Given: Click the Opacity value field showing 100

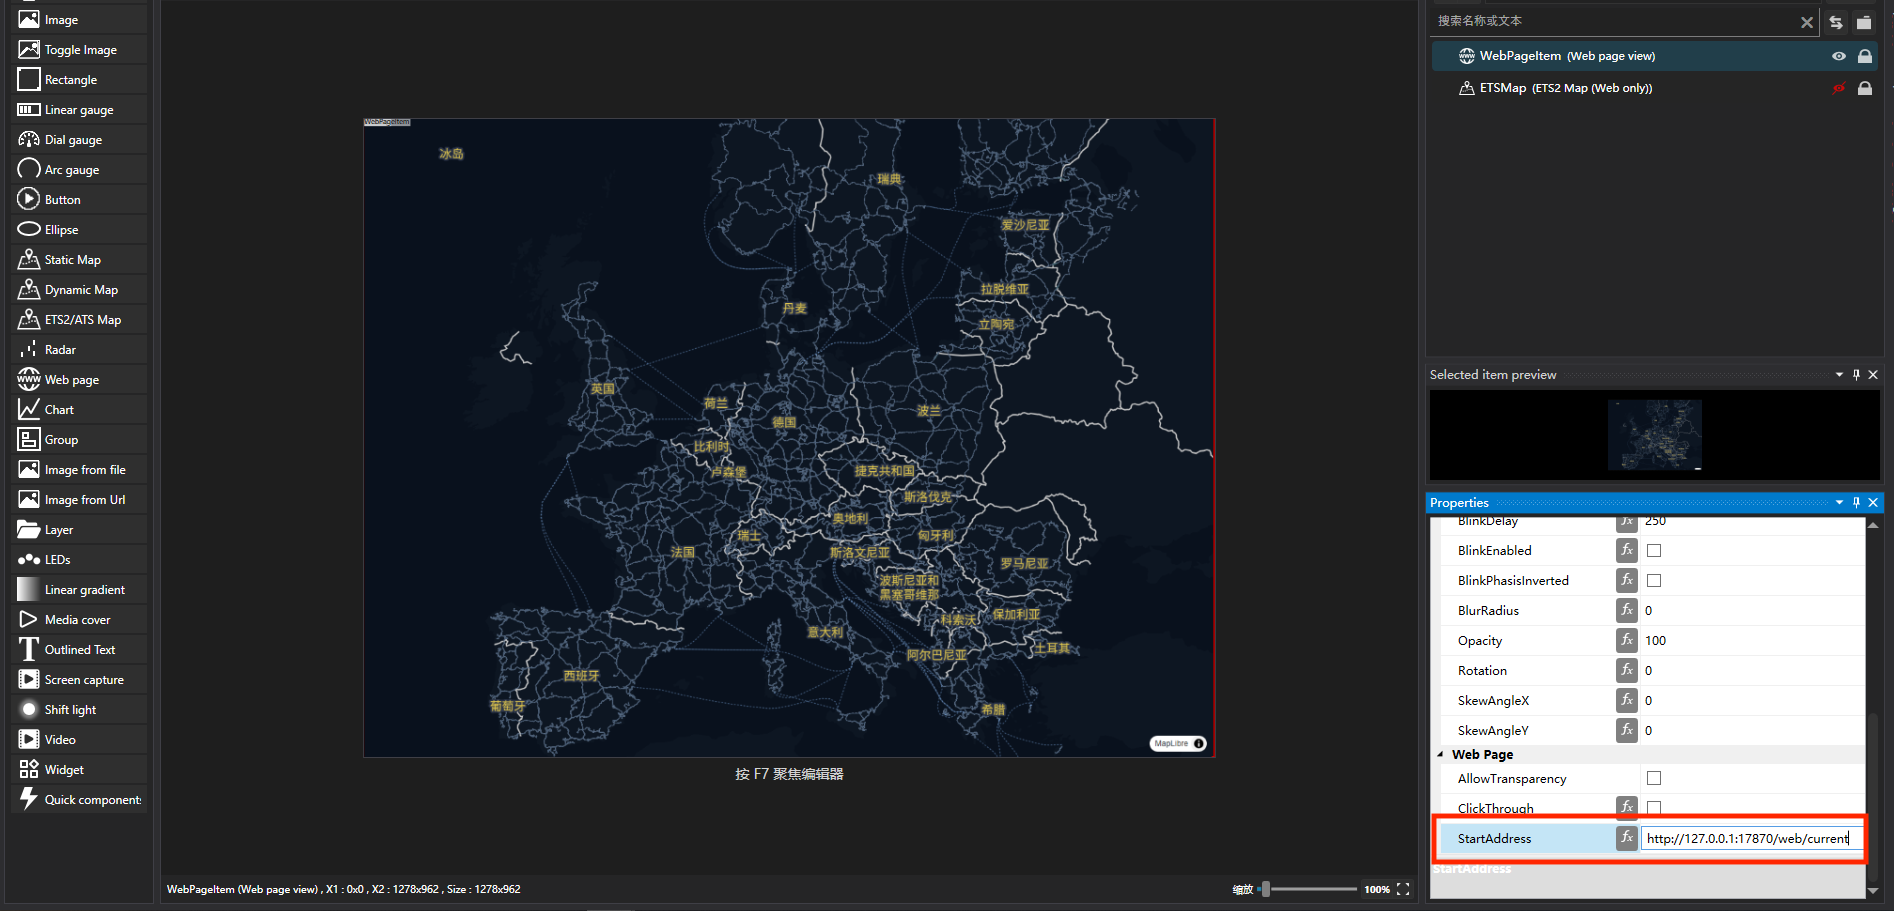Looking at the screenshot, I should click(x=1753, y=640).
